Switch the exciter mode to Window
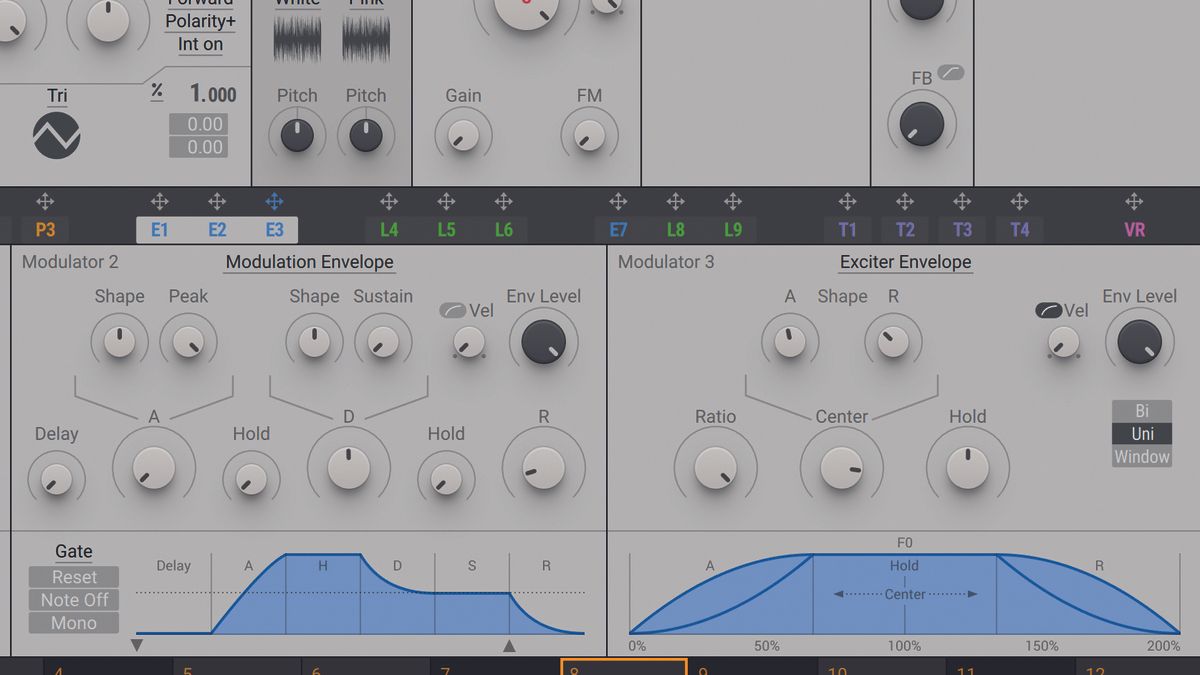This screenshot has height=675, width=1200. (1141, 456)
